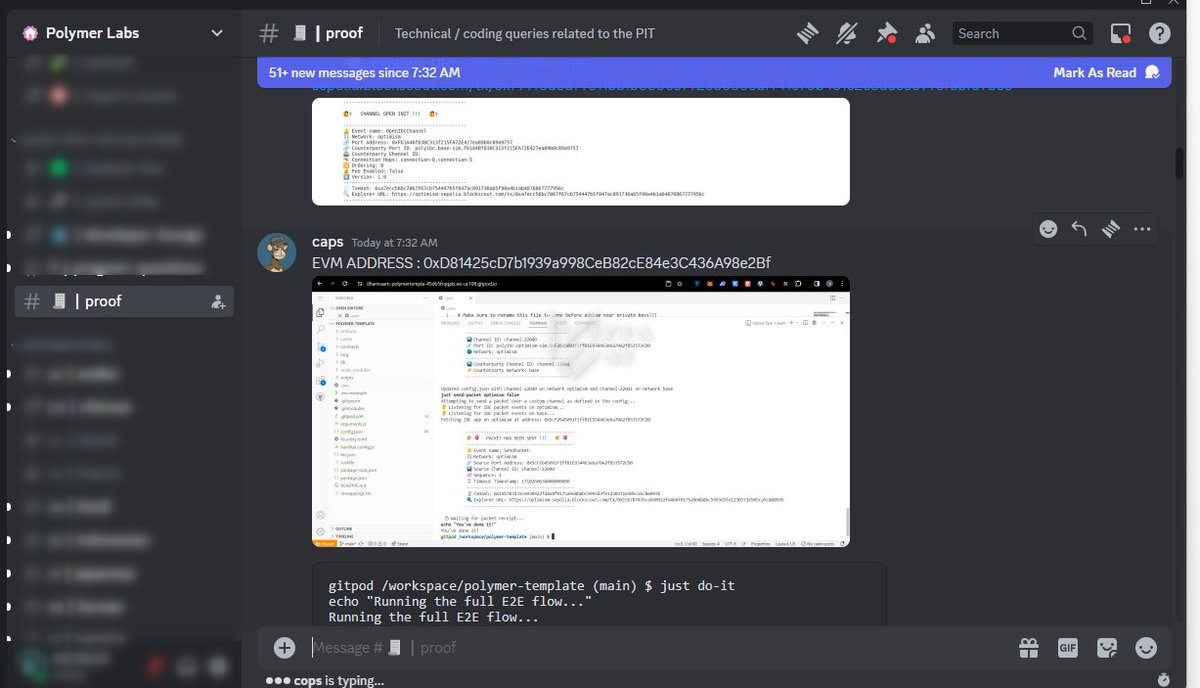Create thread from caps message
The height and width of the screenshot is (688, 1200).
click(x=1110, y=229)
